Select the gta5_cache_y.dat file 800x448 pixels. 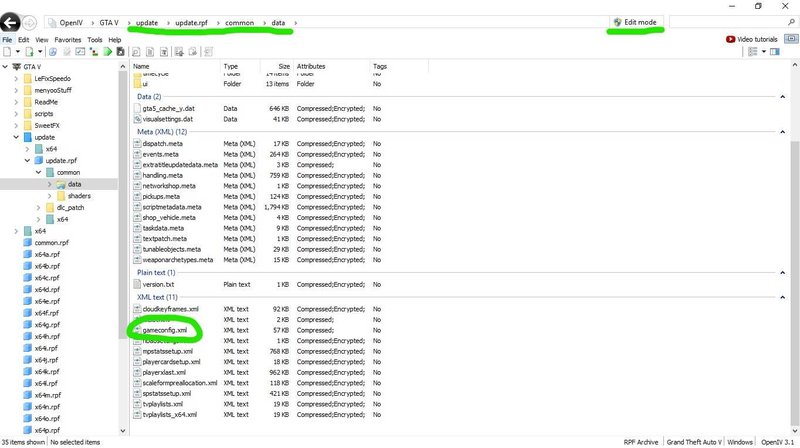tap(168, 109)
